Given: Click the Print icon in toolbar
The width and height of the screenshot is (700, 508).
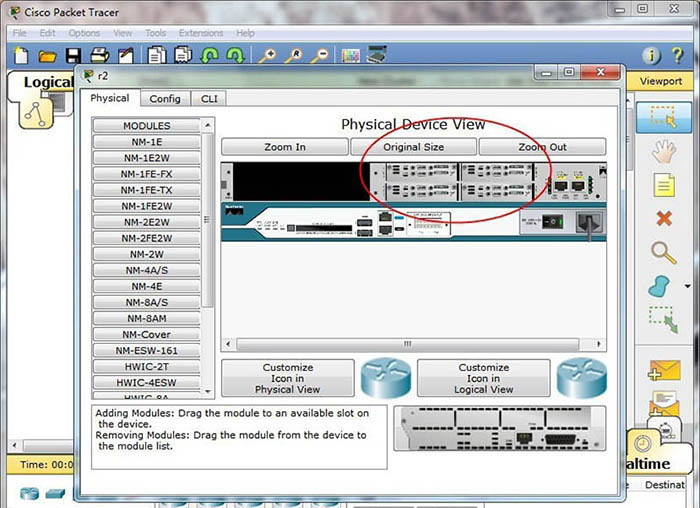Looking at the screenshot, I should pyautogui.click(x=100, y=55).
